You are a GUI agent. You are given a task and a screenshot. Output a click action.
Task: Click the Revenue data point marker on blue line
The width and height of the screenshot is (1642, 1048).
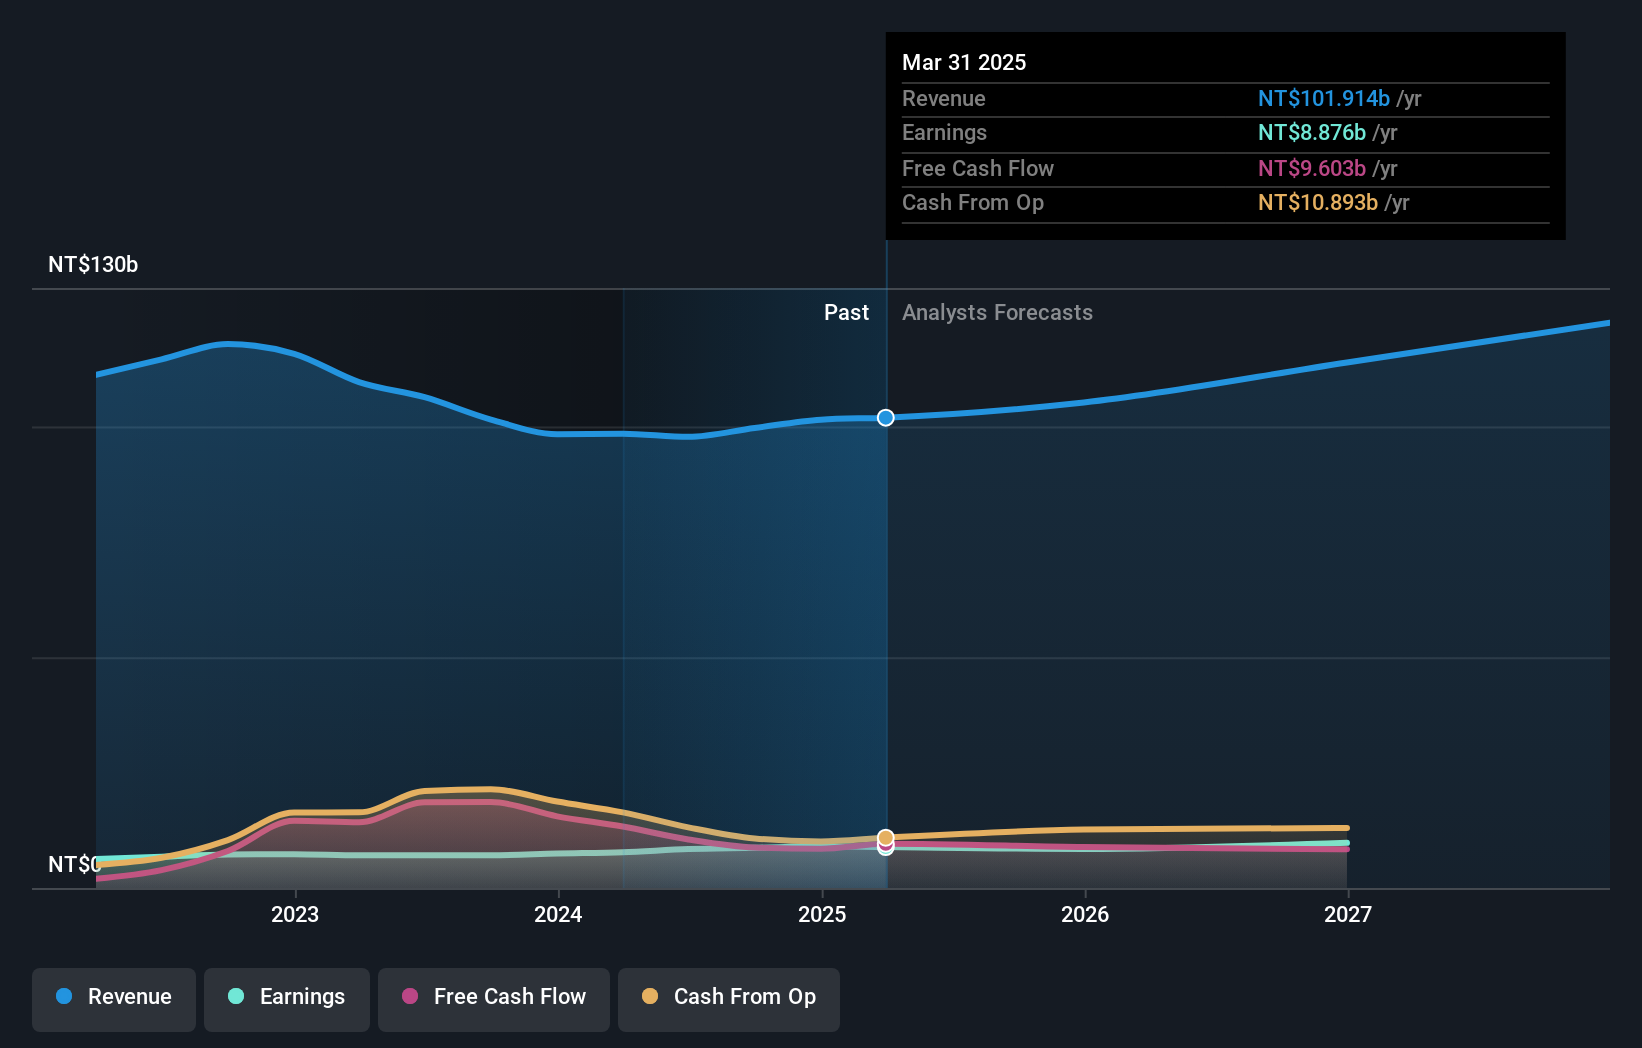[886, 417]
